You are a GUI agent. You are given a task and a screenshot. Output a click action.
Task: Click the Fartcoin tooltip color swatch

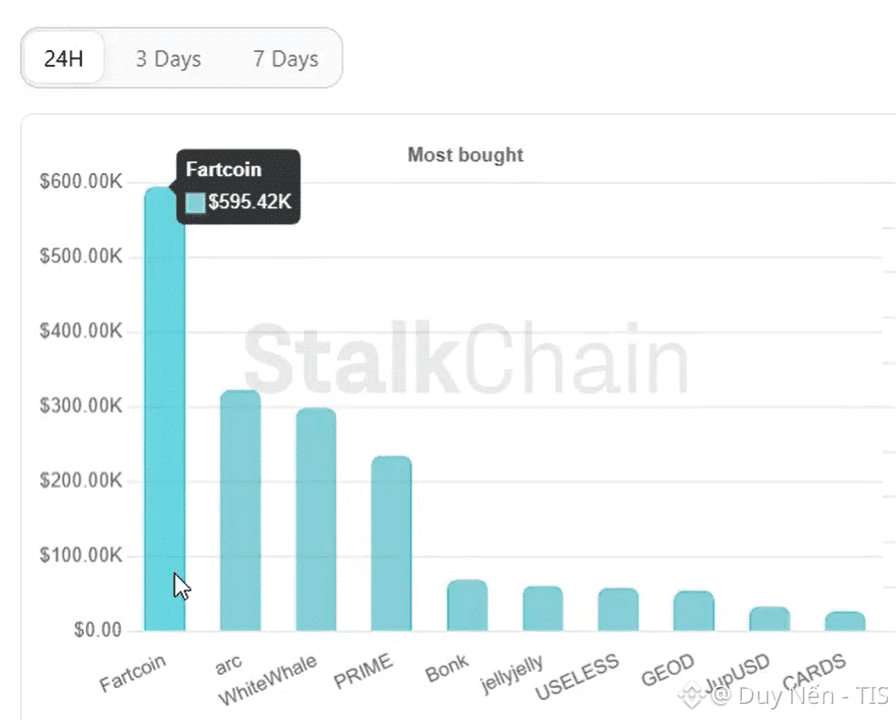tap(195, 202)
